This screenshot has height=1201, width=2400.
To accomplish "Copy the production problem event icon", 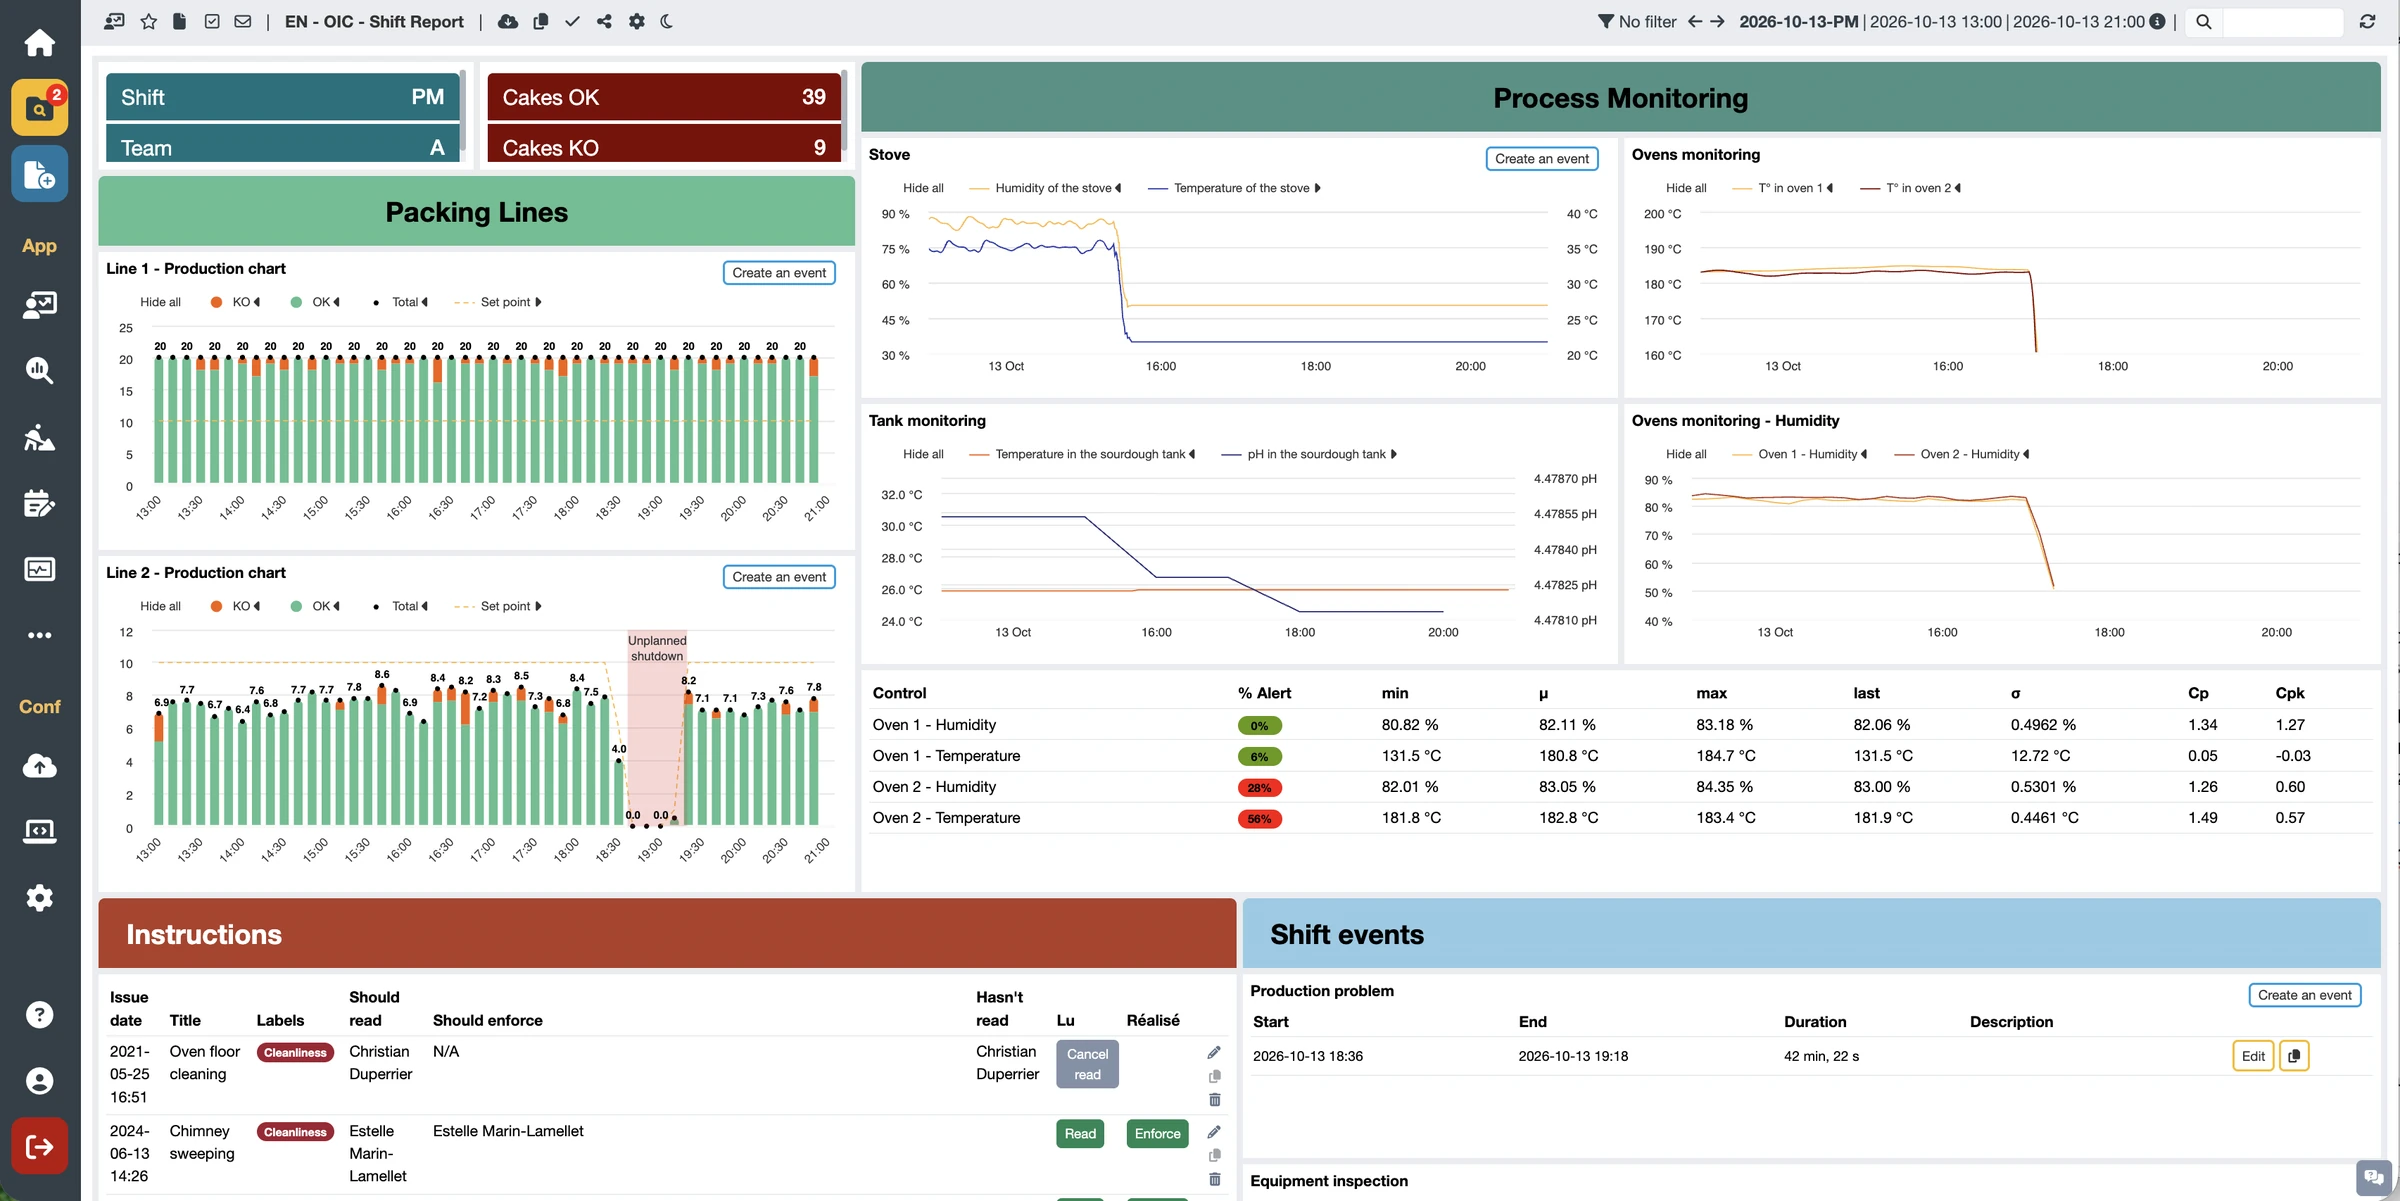I will point(2294,1056).
